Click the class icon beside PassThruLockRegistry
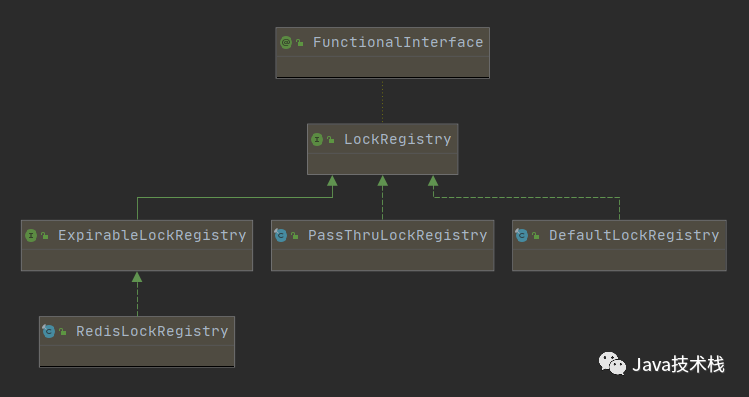This screenshot has width=749, height=397. [280, 235]
